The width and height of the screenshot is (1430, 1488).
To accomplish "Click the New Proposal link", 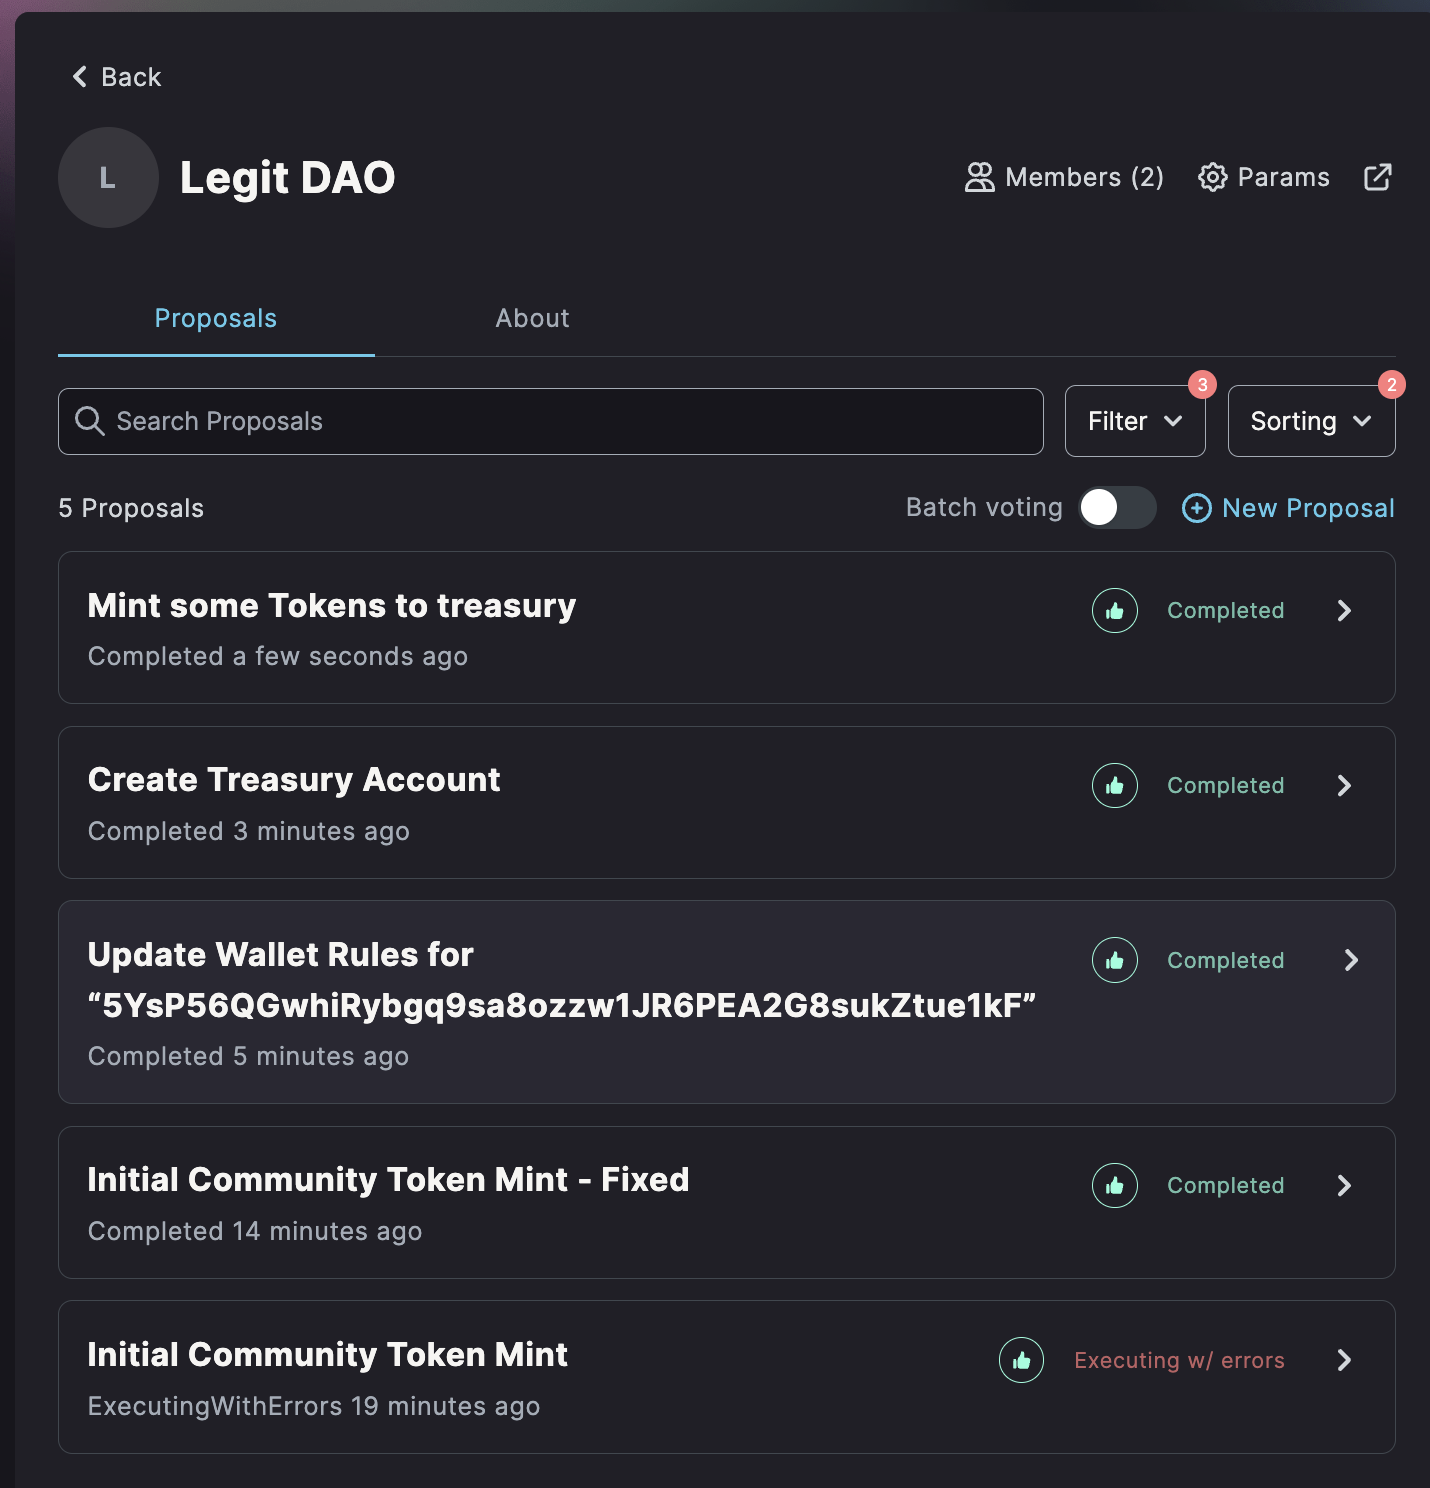I will click(1307, 508).
